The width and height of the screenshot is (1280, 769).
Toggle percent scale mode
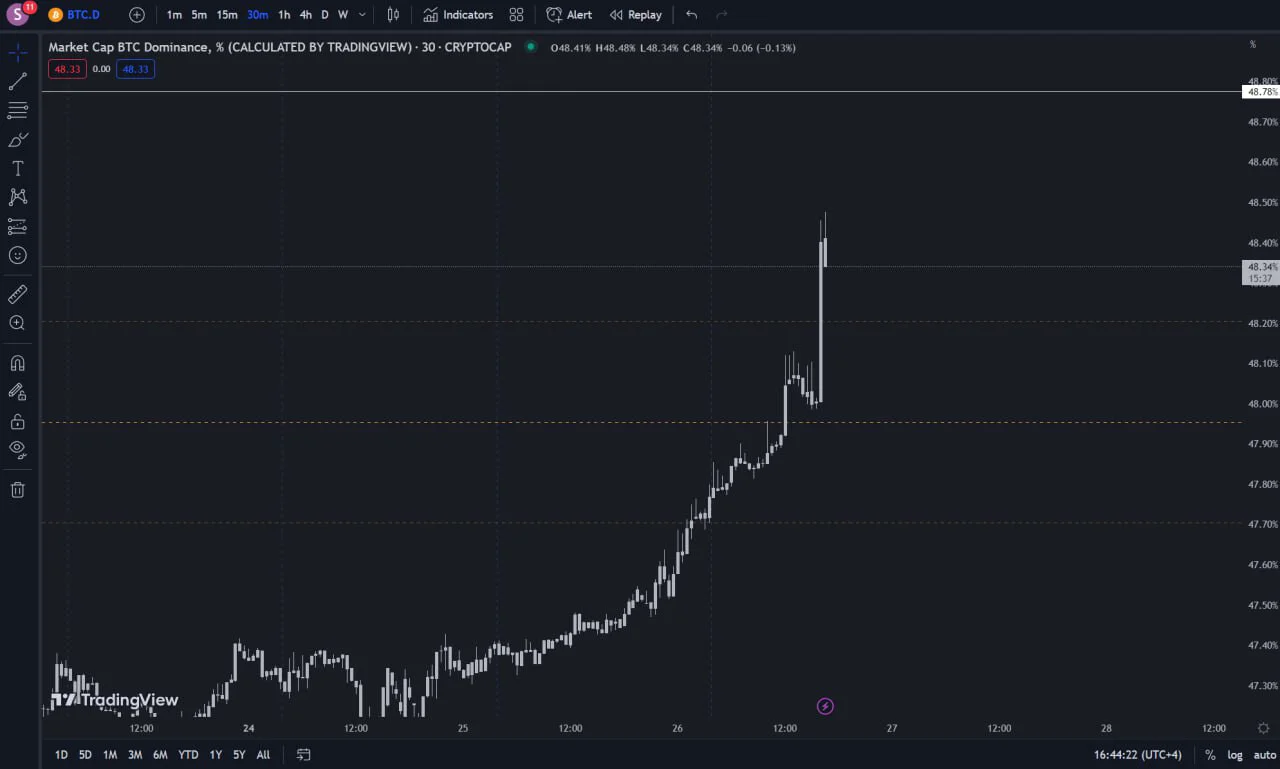(x=1211, y=755)
